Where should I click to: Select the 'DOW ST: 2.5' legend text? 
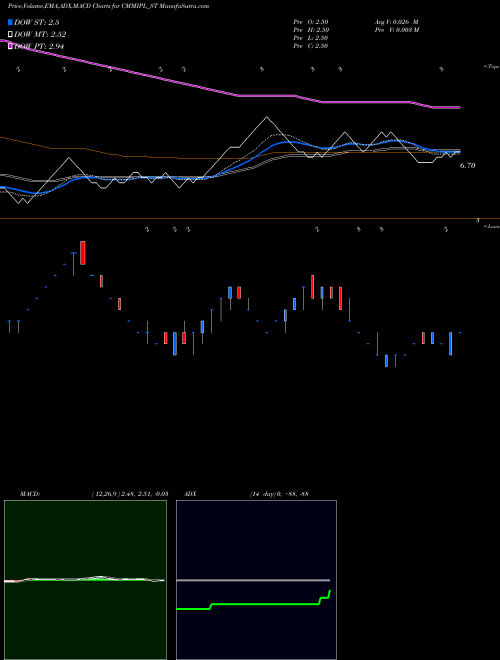[35, 22]
